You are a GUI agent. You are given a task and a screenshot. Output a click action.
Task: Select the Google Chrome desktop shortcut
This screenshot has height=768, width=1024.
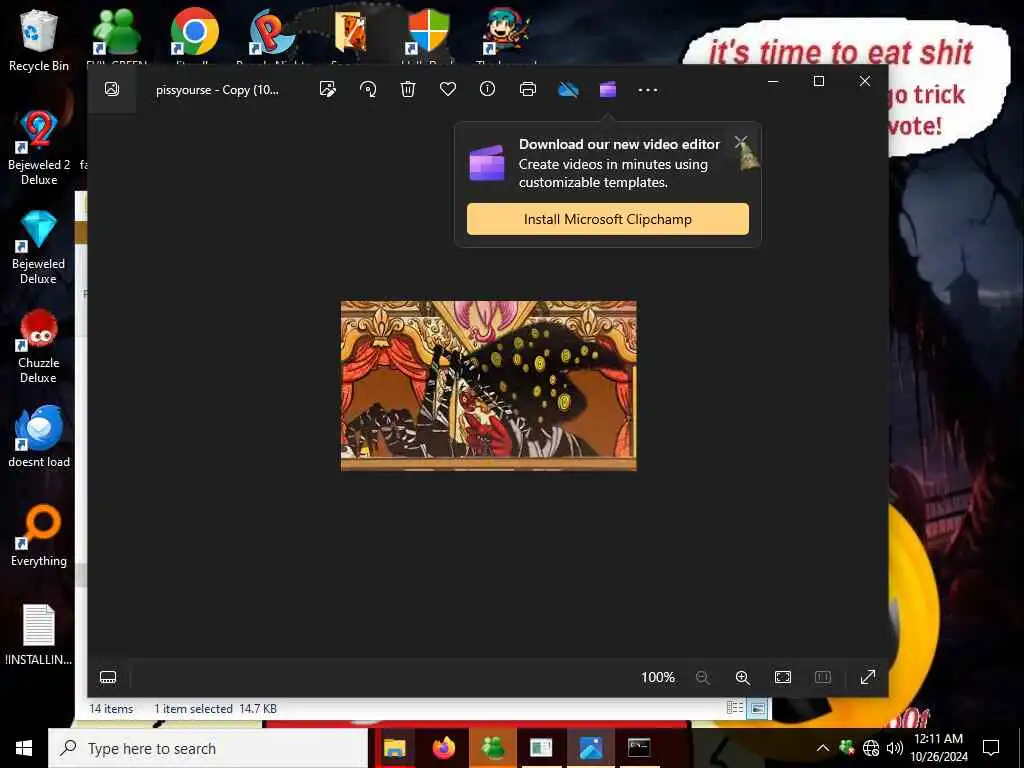pyautogui.click(x=195, y=33)
